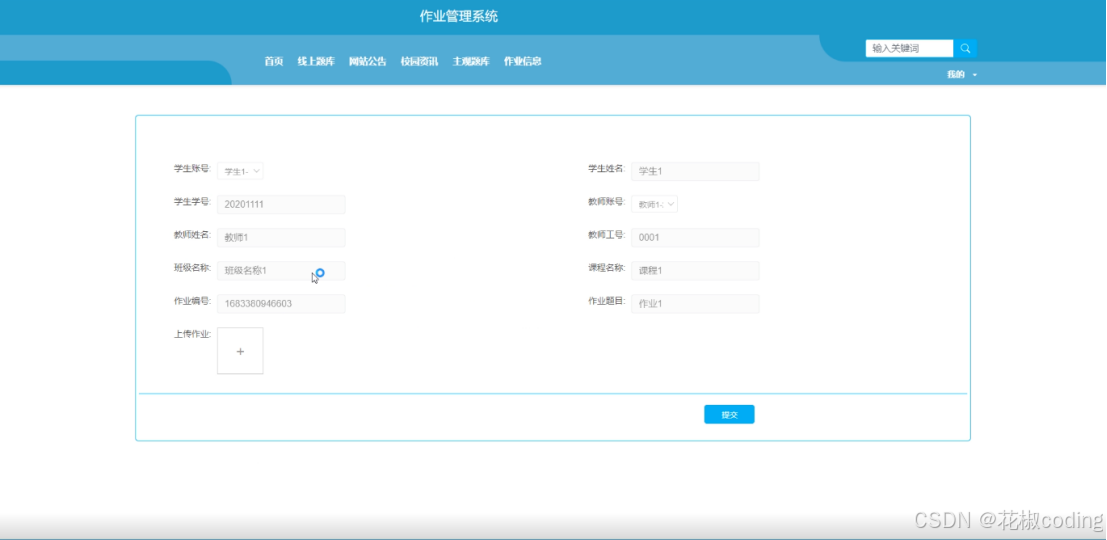The width and height of the screenshot is (1107, 540).
Task: Open the 校园资讯 menu item
Action: click(x=419, y=61)
